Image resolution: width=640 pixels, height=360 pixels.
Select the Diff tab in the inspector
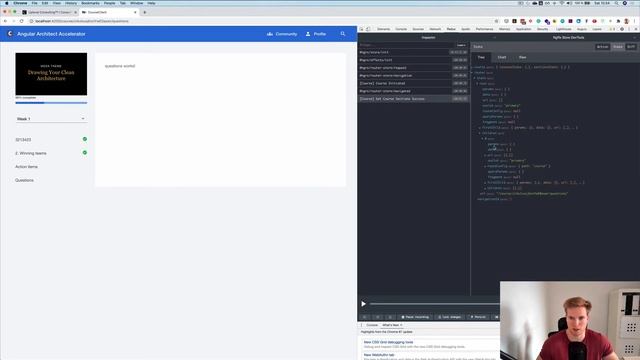(x=631, y=47)
